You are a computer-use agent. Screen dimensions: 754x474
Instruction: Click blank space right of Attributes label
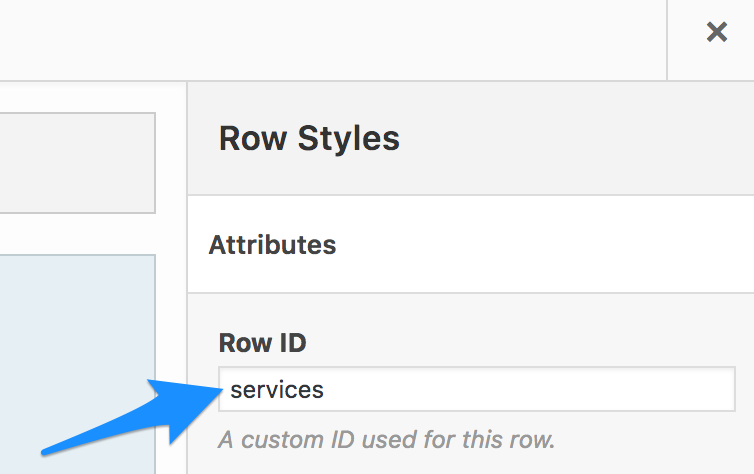[543, 245]
